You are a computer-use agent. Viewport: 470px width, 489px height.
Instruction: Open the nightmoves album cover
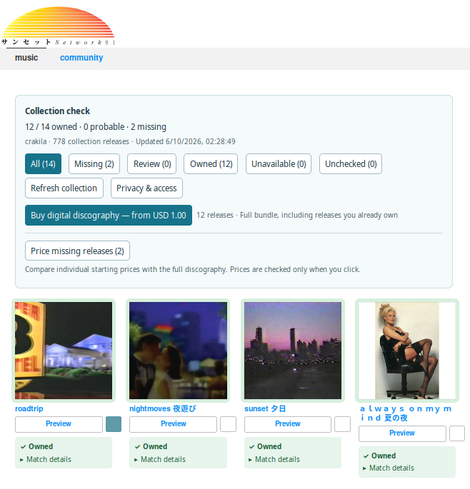pos(178,350)
